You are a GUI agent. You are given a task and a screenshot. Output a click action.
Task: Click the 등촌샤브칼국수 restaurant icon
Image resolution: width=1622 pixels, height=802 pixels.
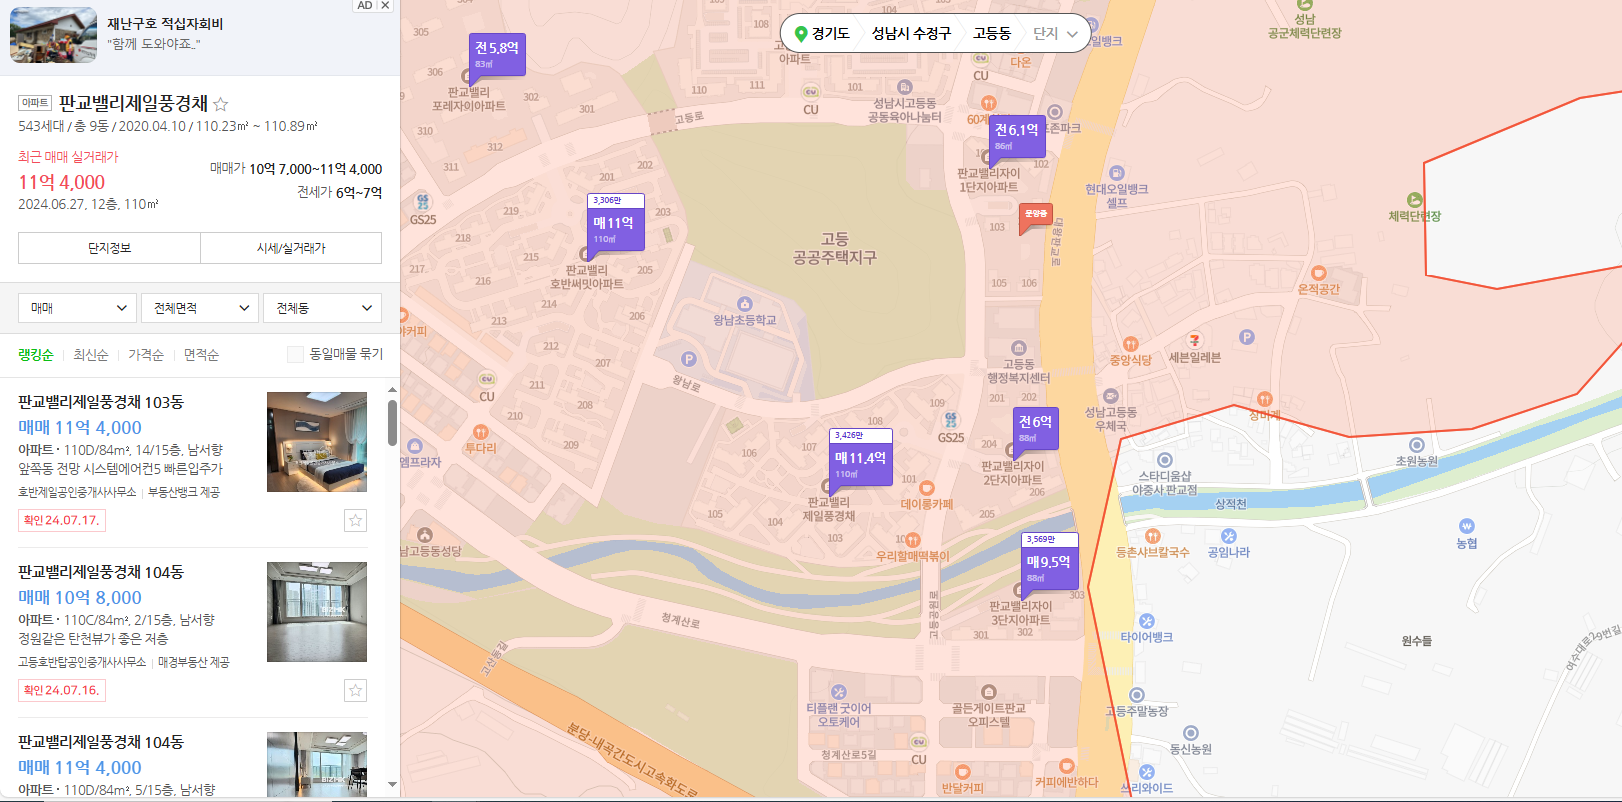click(x=1152, y=536)
